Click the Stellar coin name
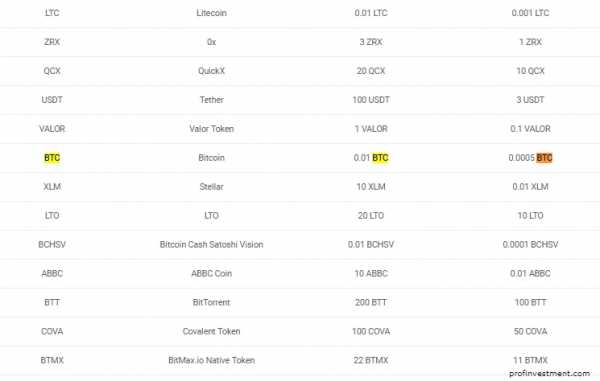 tap(211, 187)
